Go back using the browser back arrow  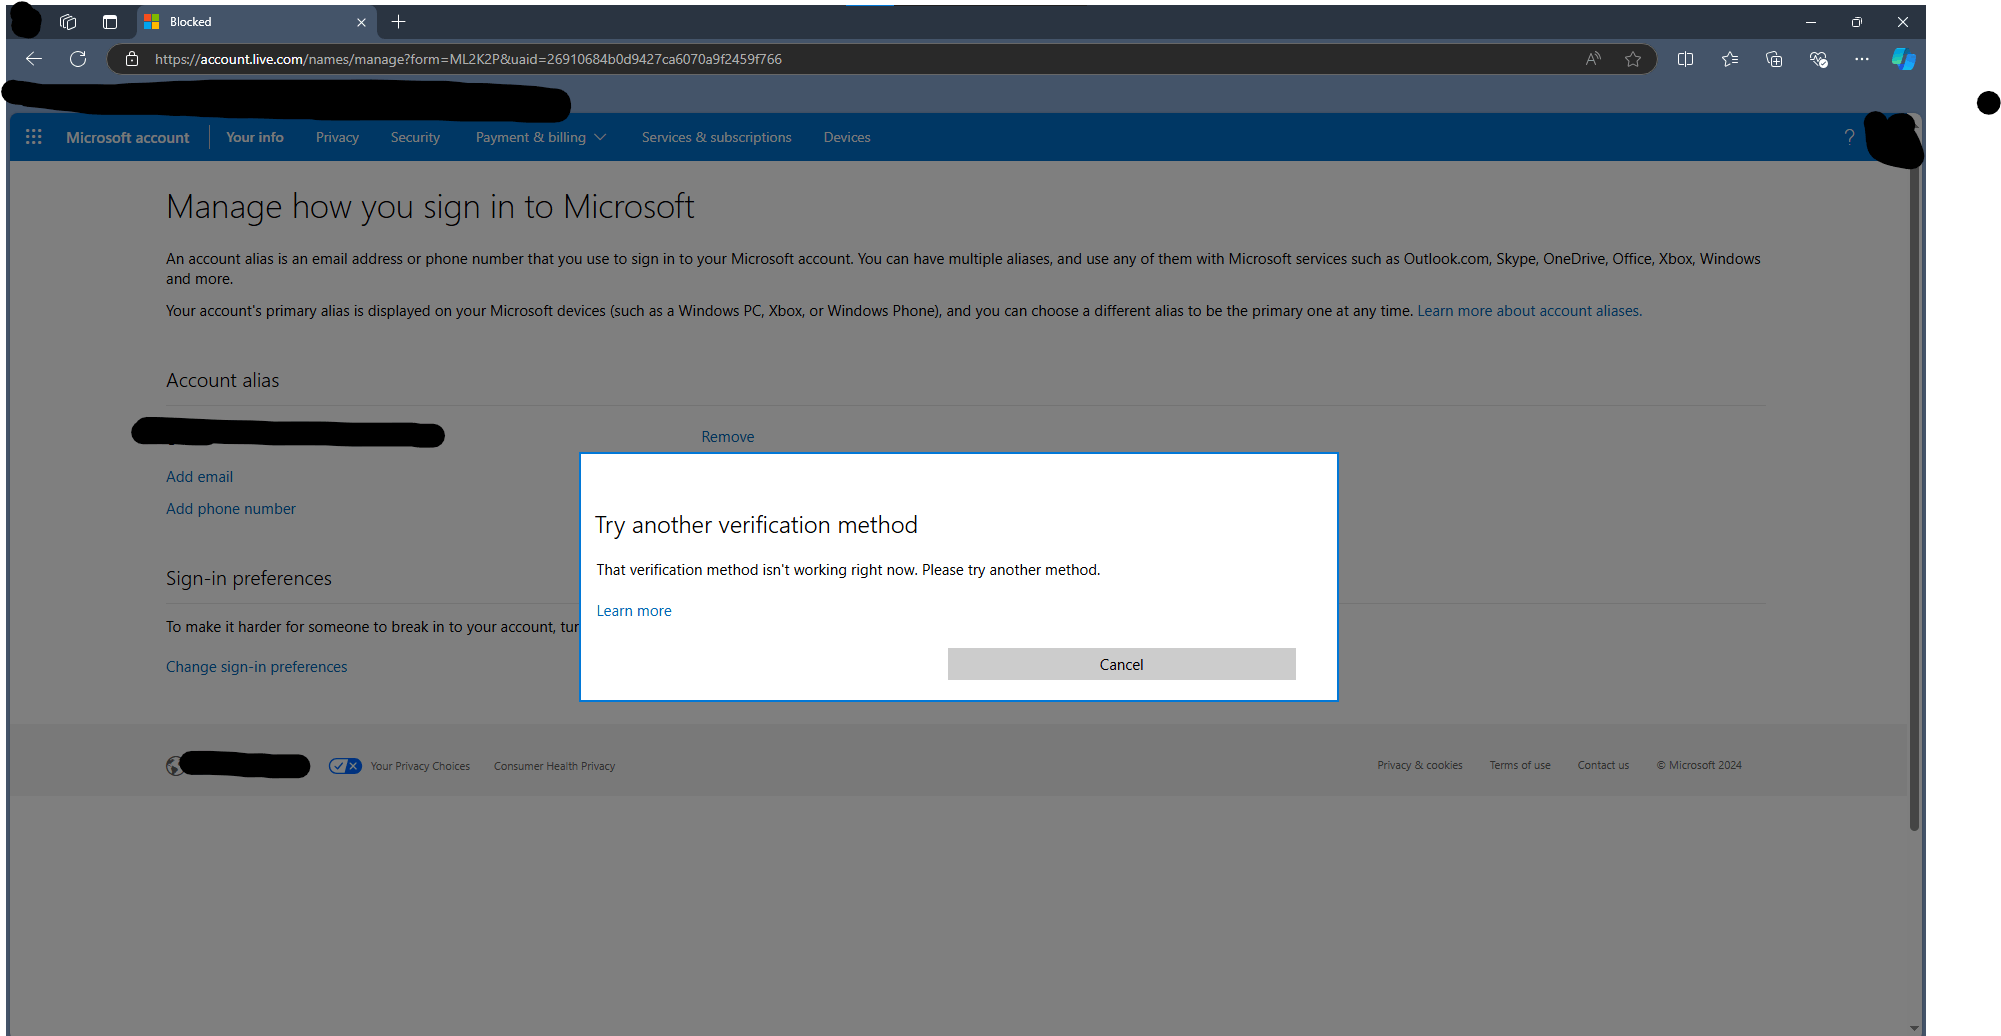(x=34, y=59)
